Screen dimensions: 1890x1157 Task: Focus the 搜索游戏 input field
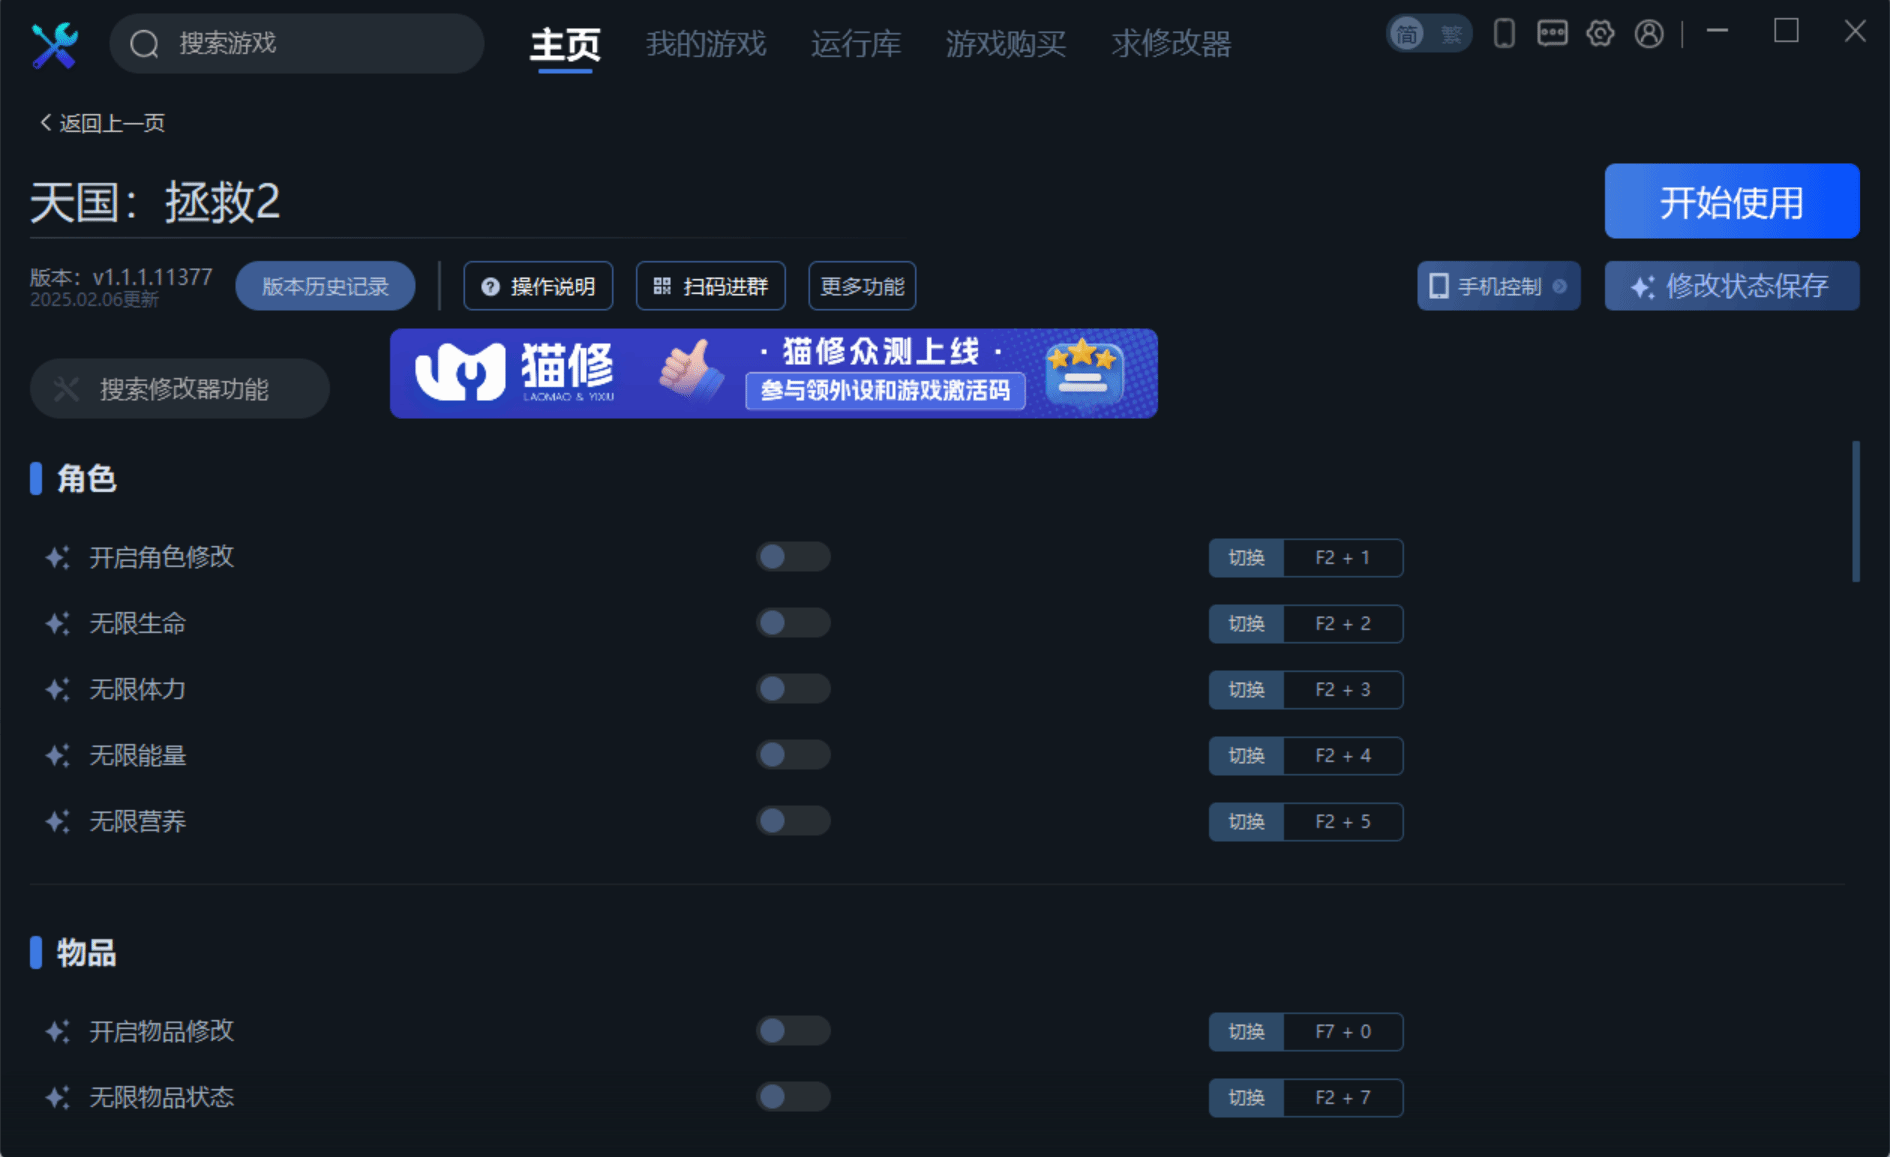tap(297, 44)
